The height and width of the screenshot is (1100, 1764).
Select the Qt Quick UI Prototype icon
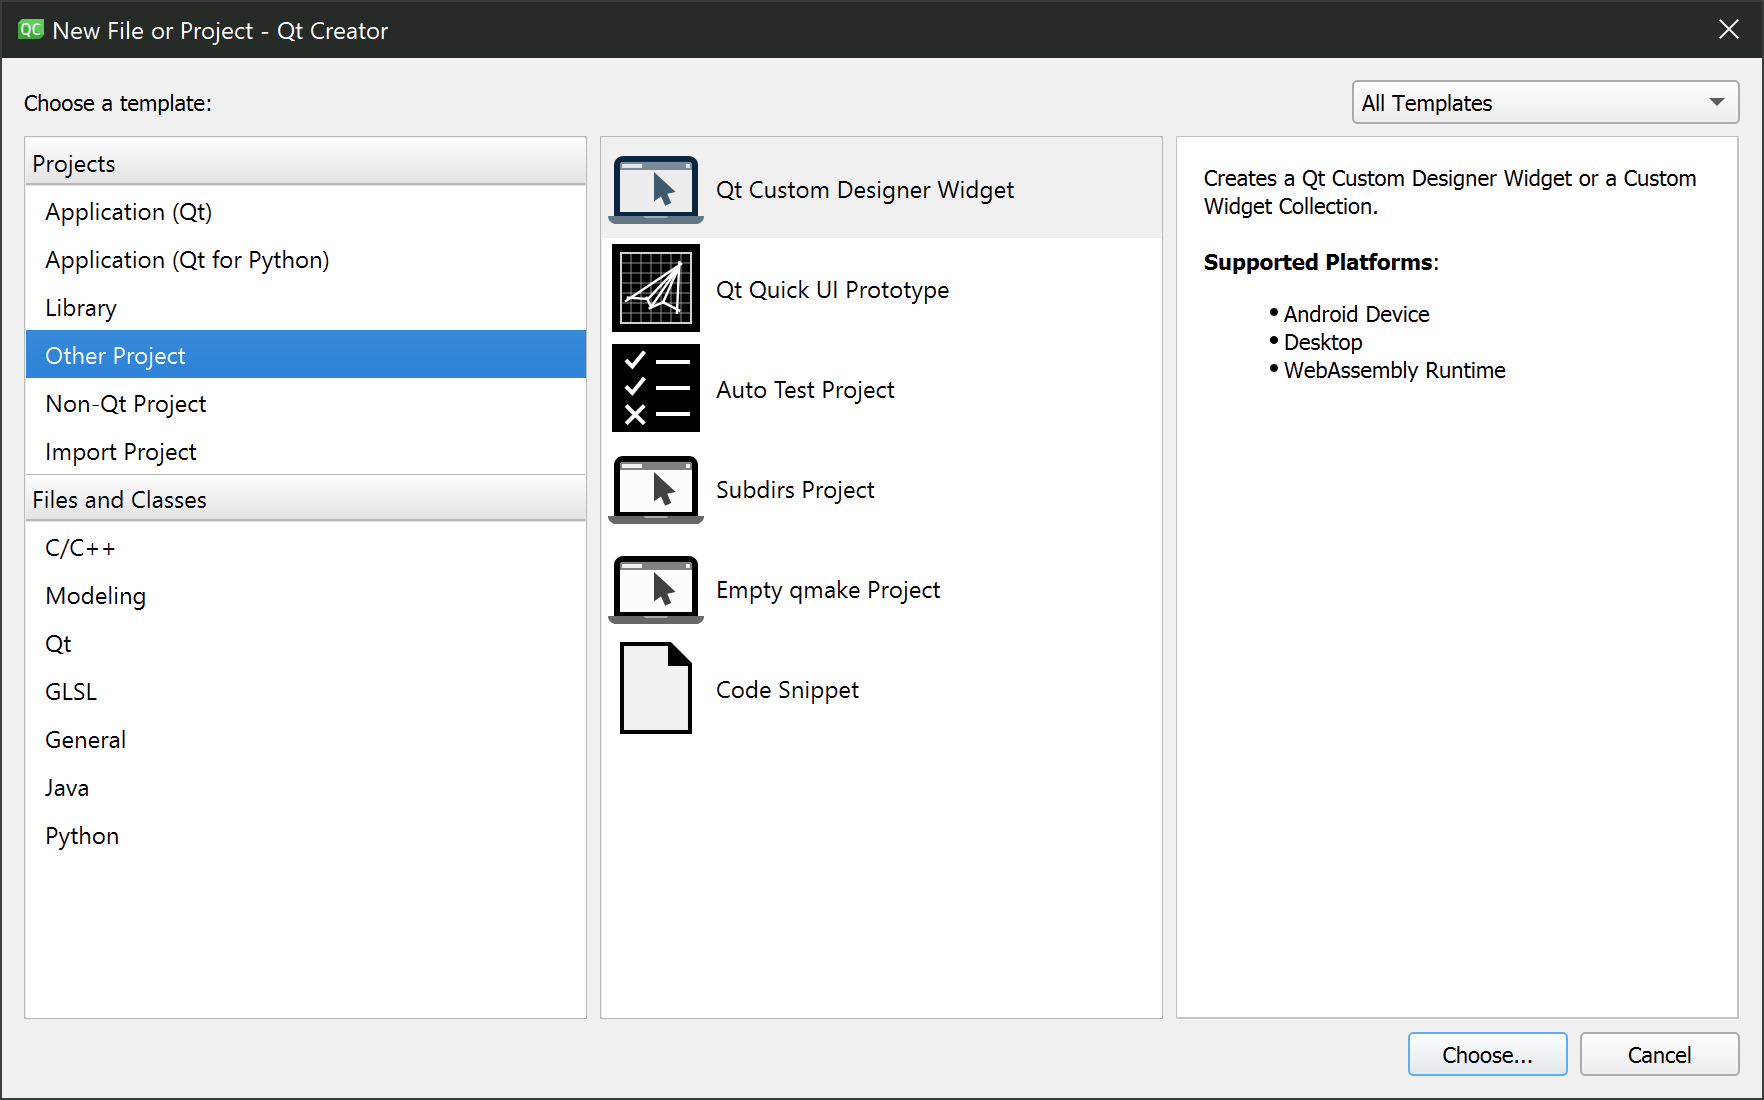[656, 289]
